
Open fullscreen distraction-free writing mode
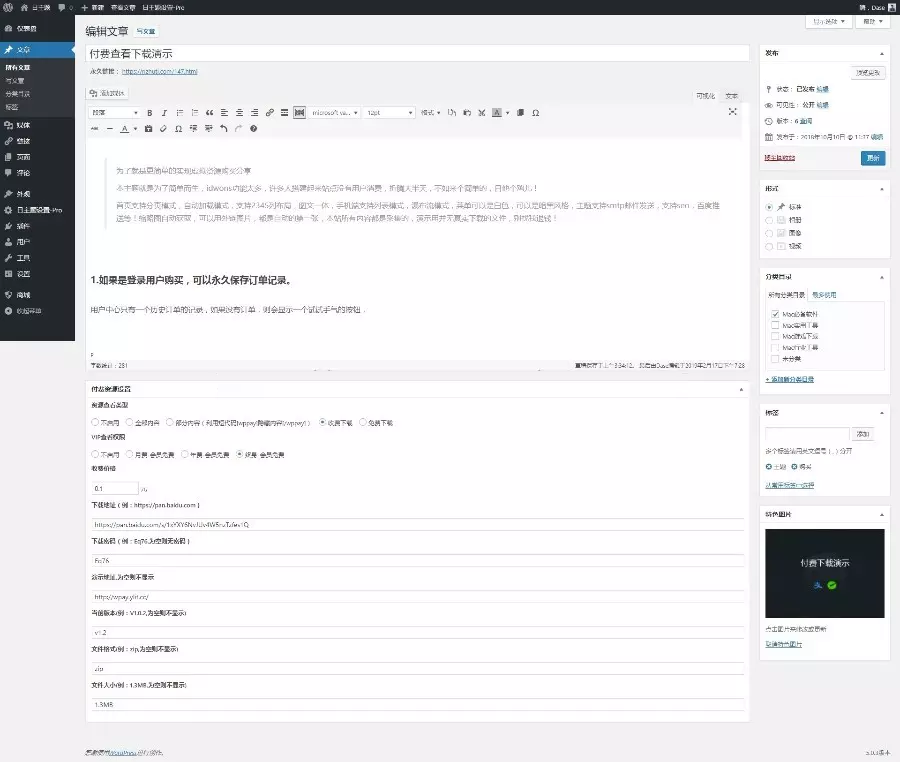(x=733, y=112)
